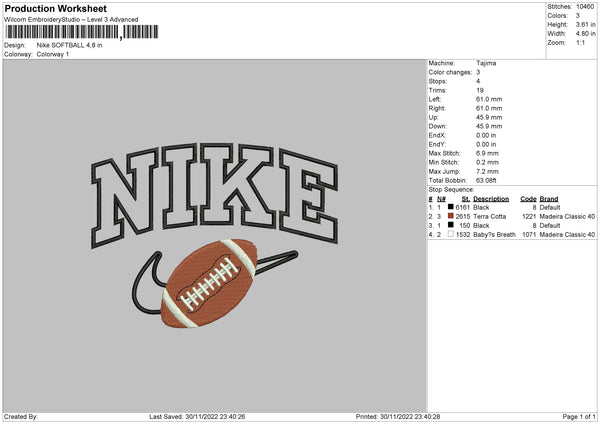Click thread code 1221
This screenshot has width=600, height=424.
coord(529,217)
